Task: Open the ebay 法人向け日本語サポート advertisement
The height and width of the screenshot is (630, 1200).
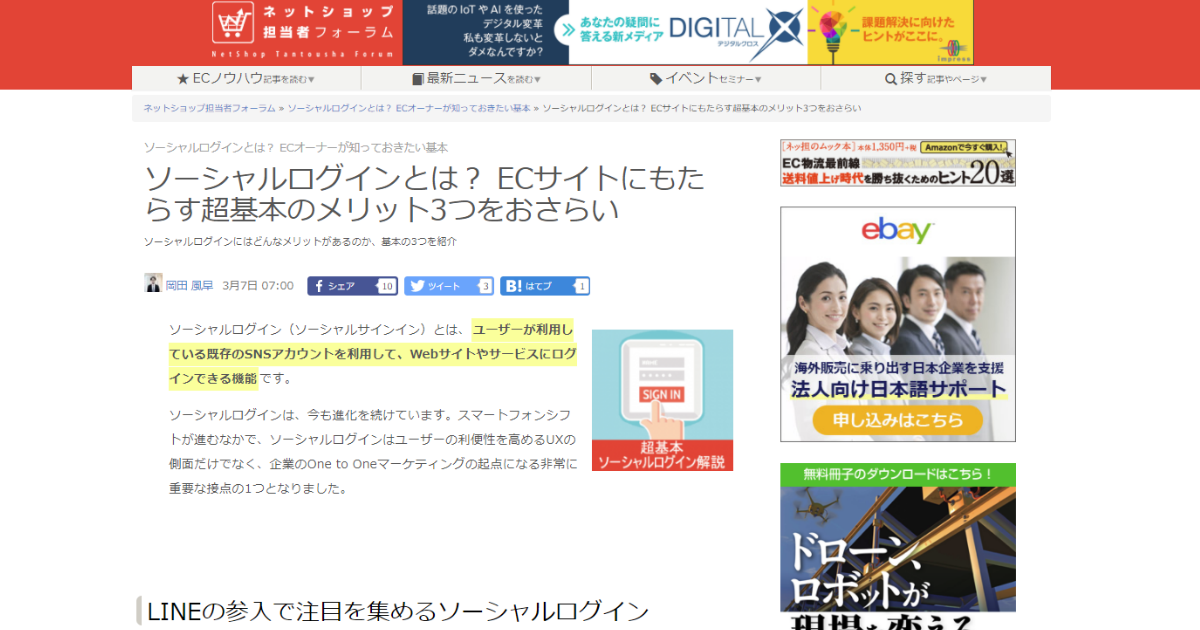Action: [x=898, y=324]
